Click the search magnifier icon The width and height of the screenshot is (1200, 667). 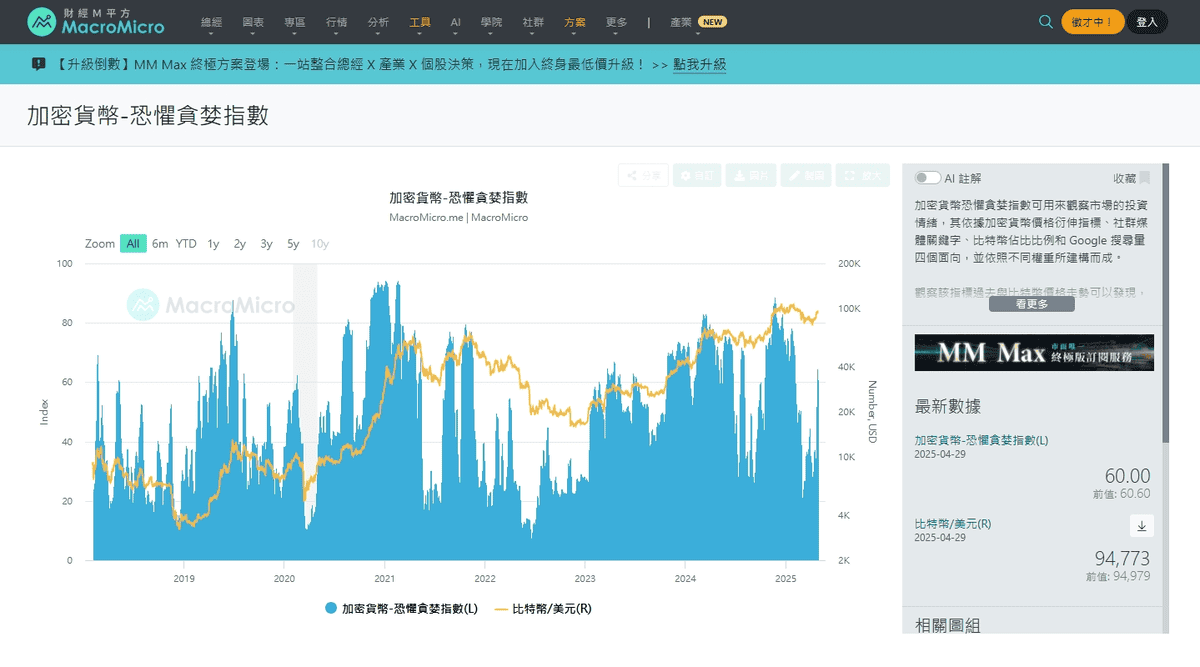coord(1045,21)
